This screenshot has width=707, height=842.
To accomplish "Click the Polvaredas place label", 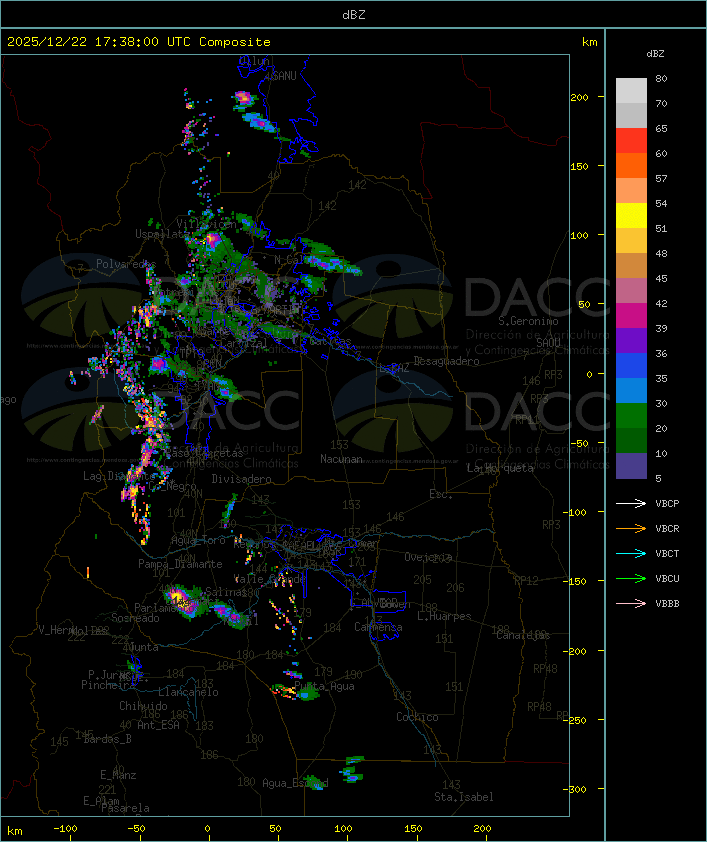I will click(x=126, y=264).
